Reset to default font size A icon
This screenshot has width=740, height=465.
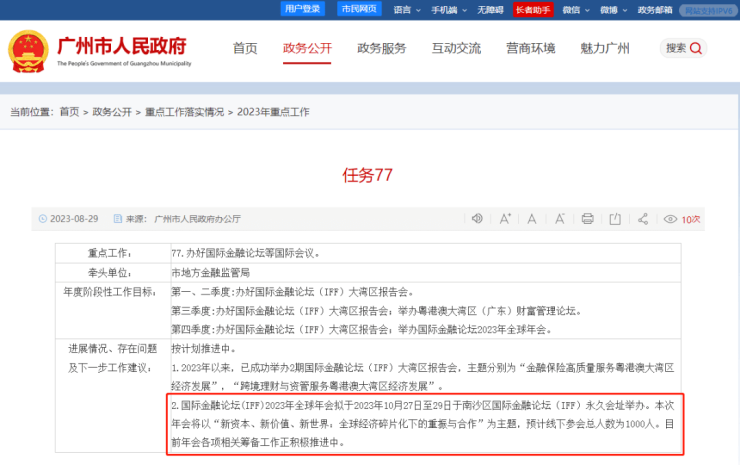532,219
